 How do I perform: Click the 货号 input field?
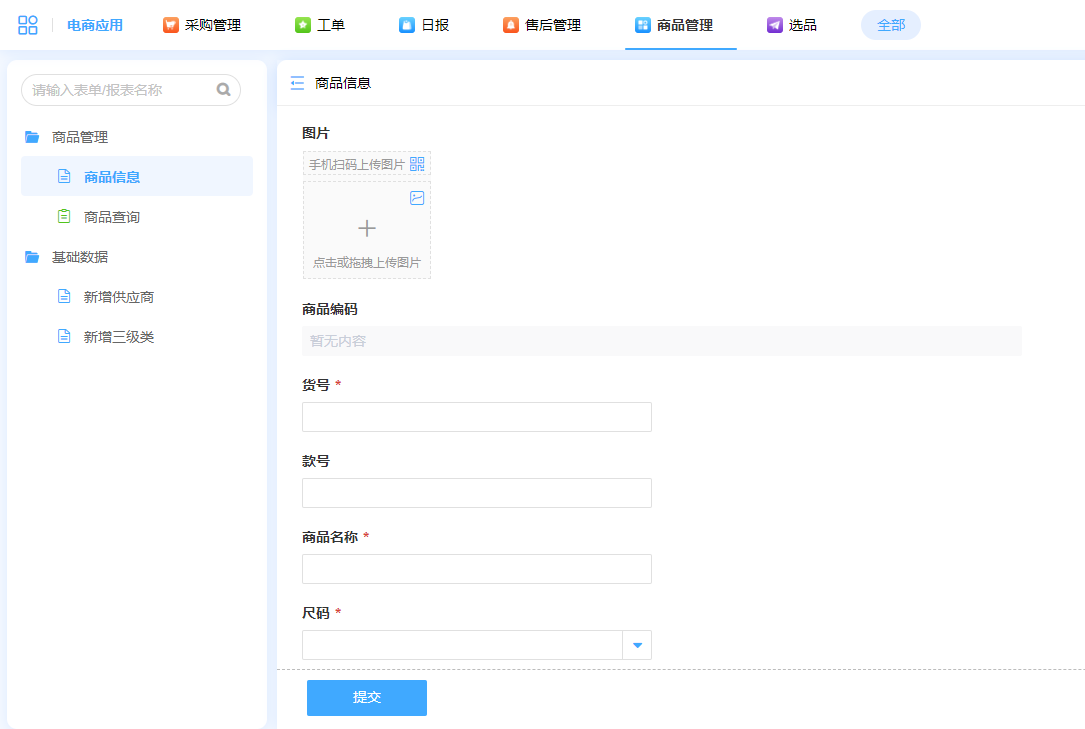(477, 417)
